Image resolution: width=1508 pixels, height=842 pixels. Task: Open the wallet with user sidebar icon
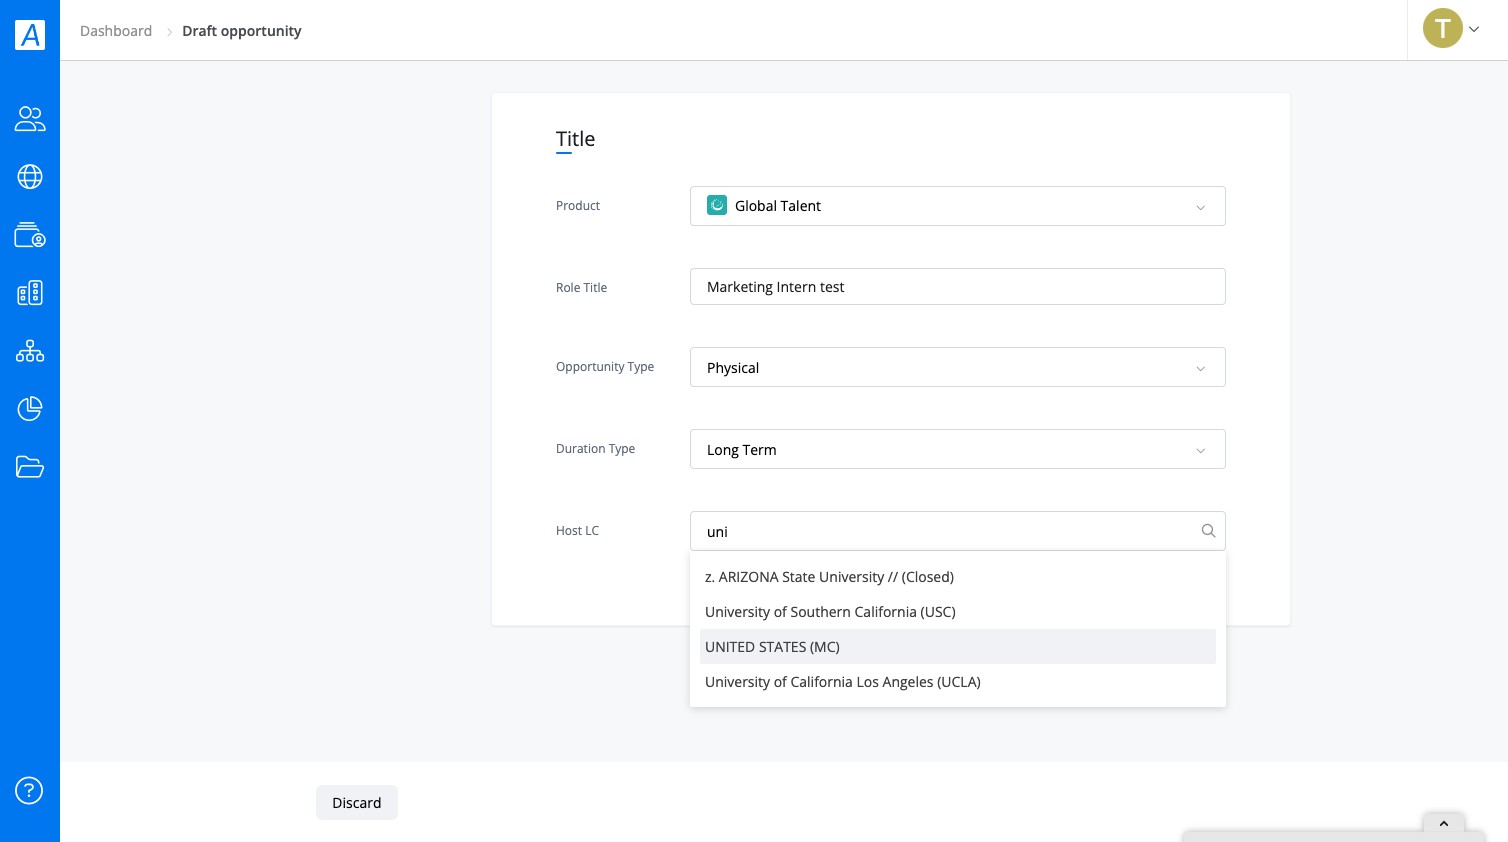point(30,235)
